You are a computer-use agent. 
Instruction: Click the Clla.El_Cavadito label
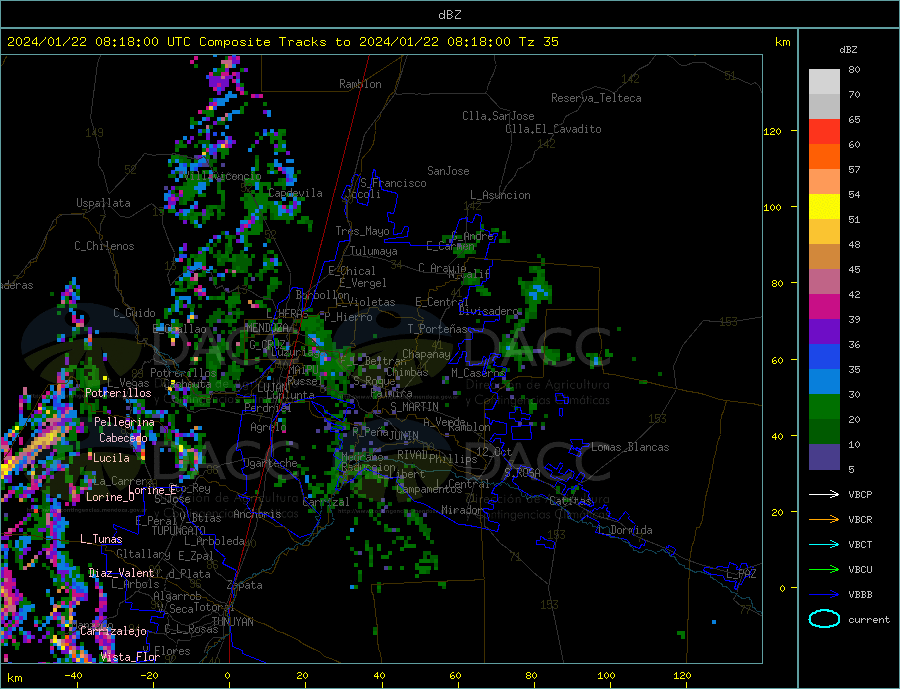(553, 129)
